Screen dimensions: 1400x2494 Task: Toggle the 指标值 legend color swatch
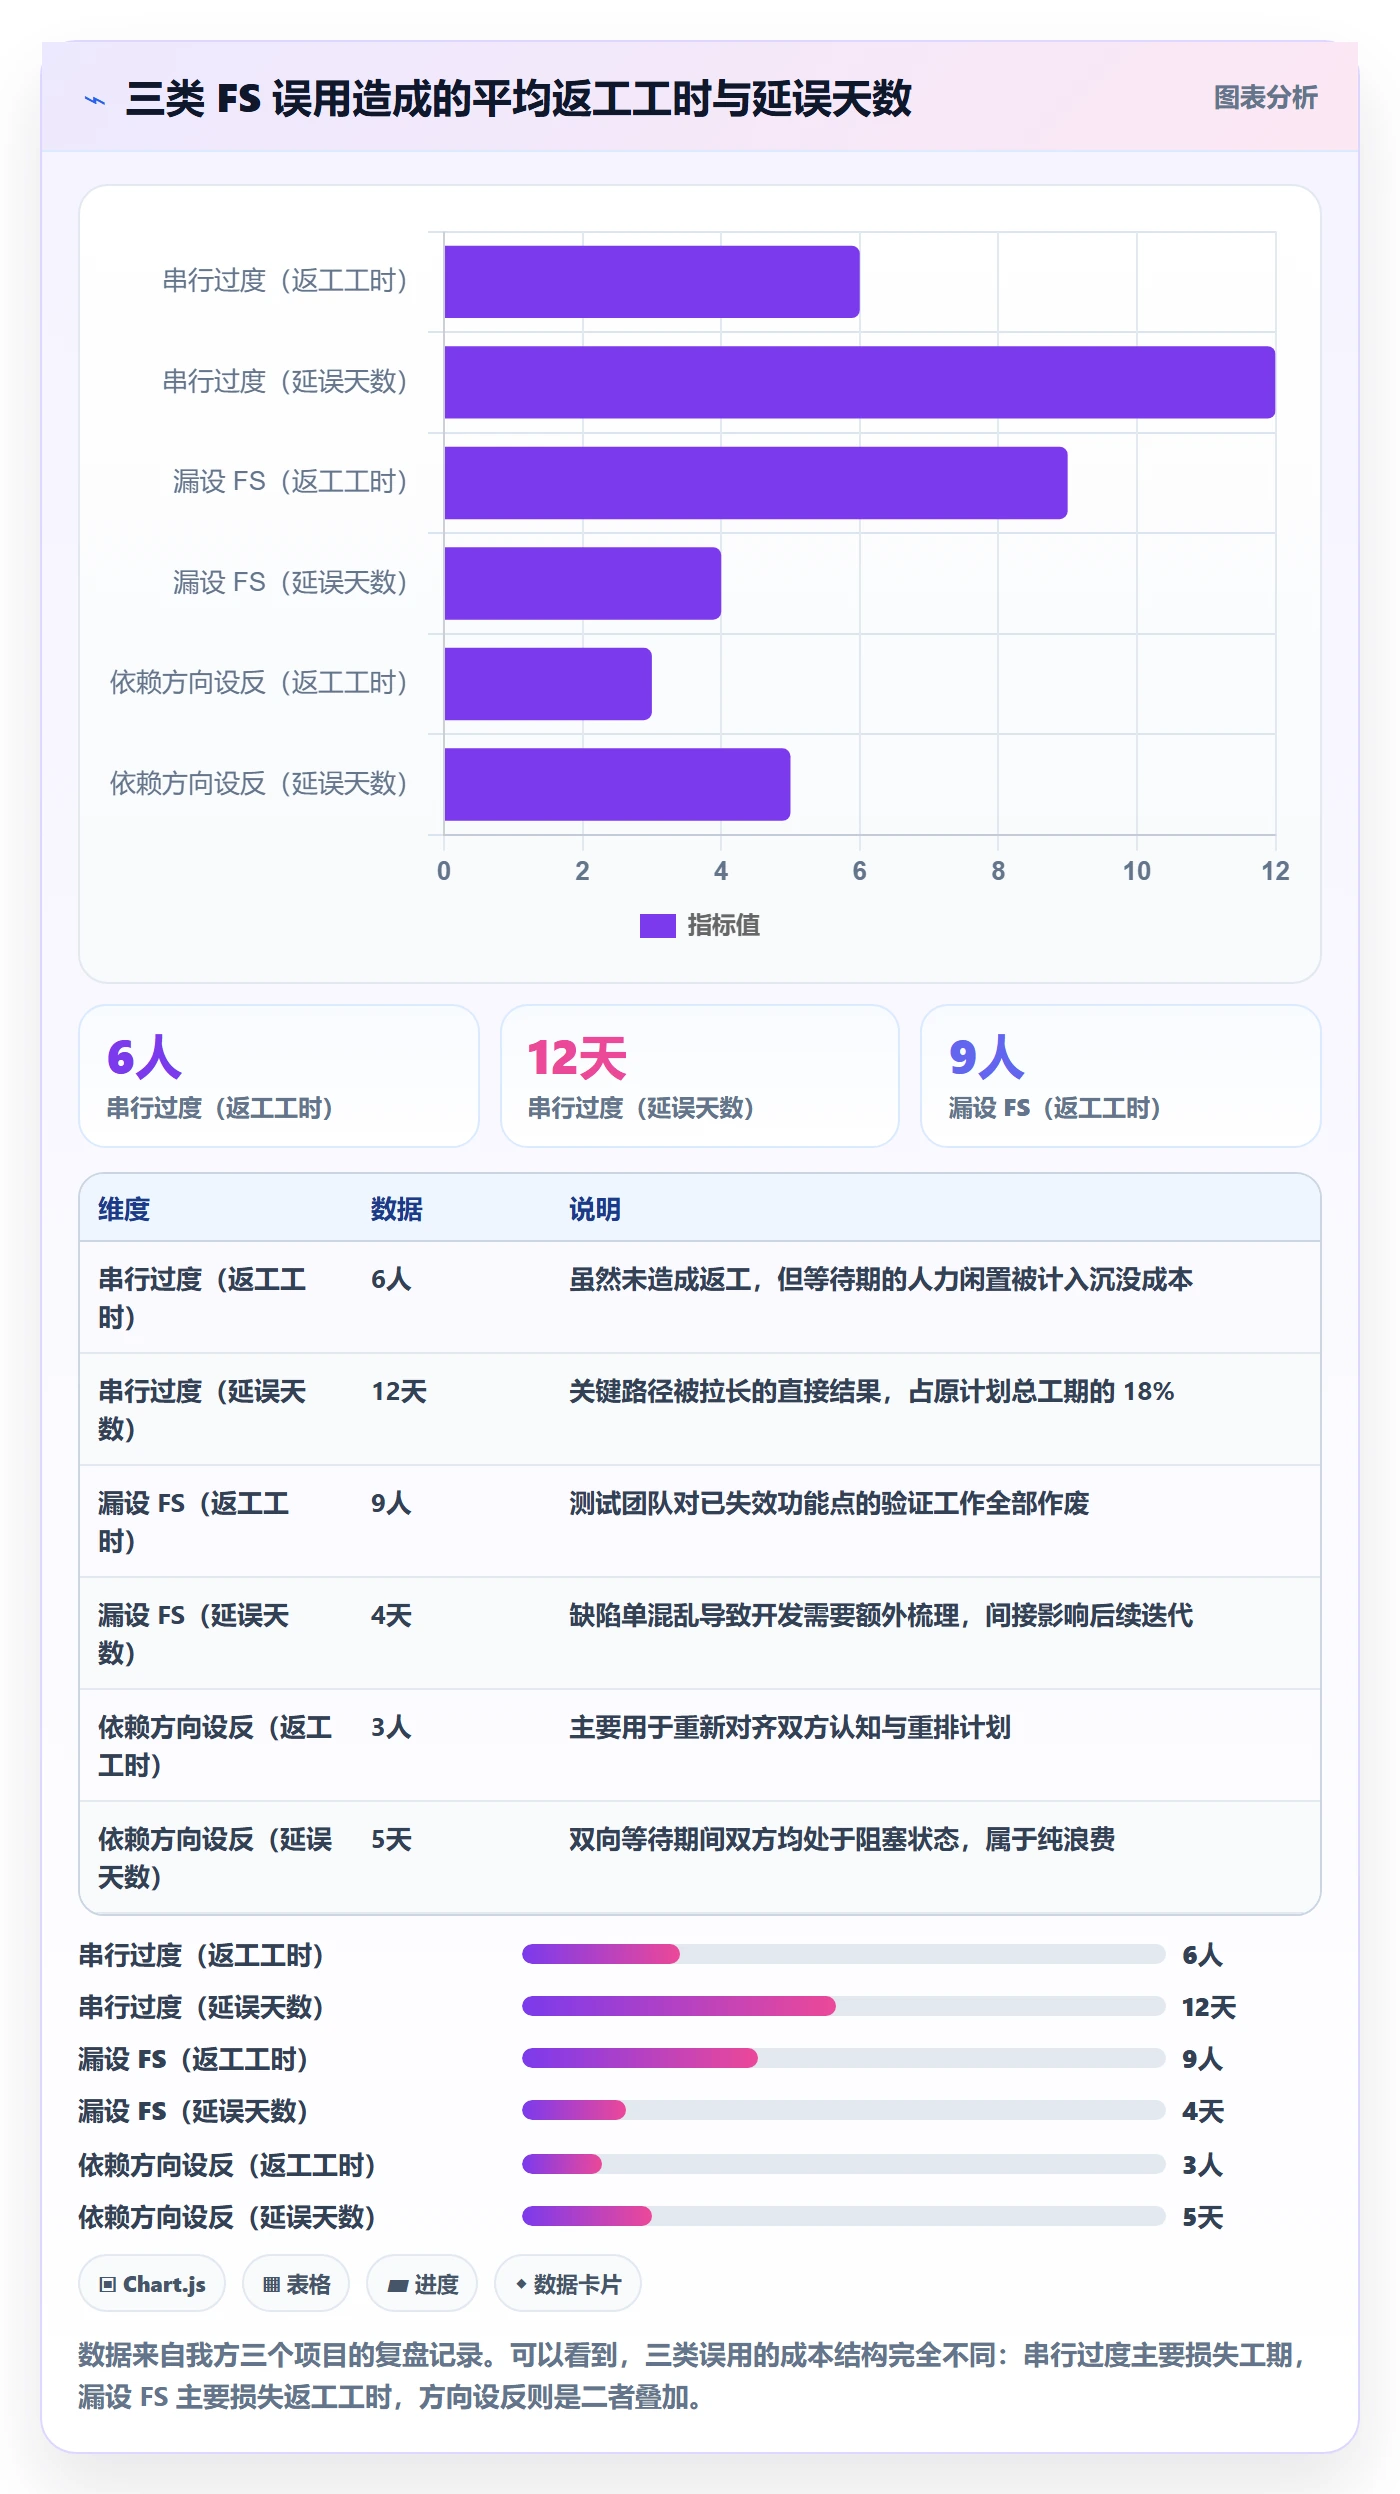[x=657, y=926]
